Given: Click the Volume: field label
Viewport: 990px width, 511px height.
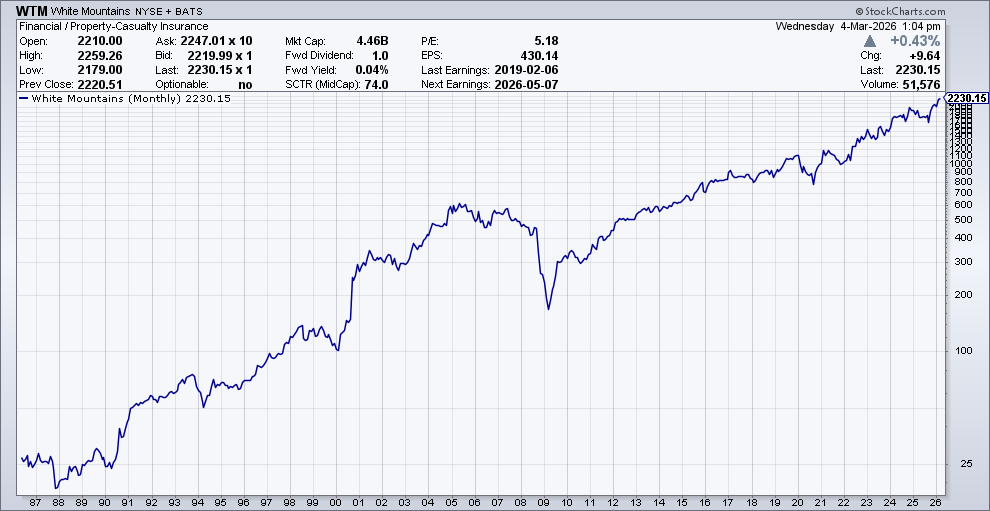Looking at the screenshot, I should [881, 85].
